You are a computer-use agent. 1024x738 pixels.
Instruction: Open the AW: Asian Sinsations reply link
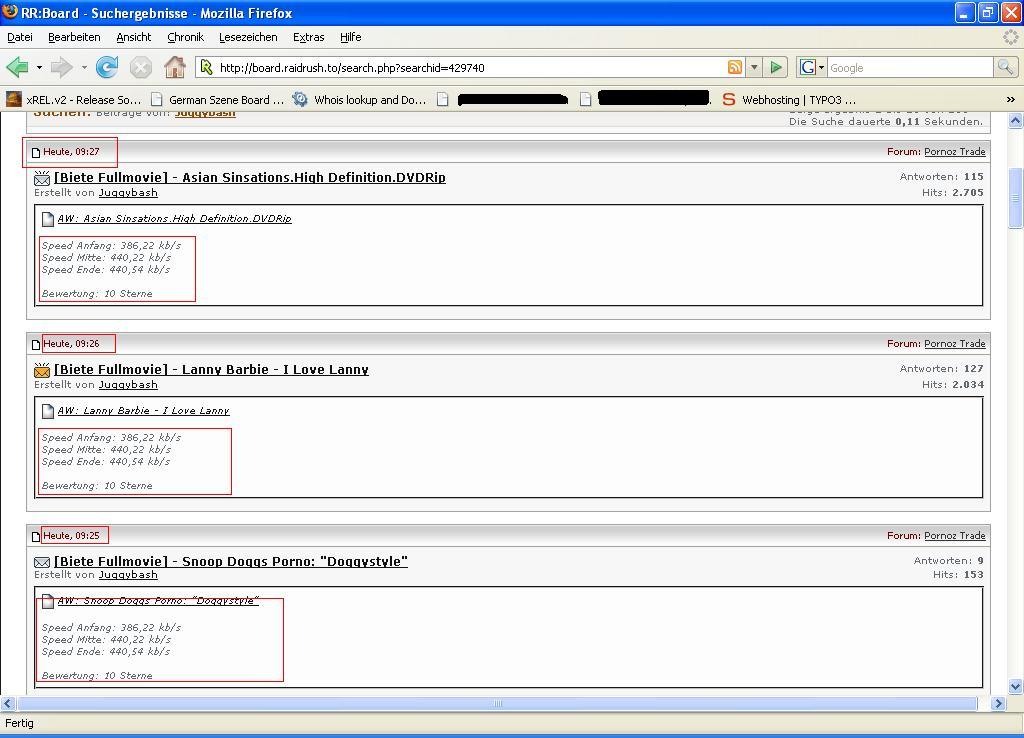point(174,219)
